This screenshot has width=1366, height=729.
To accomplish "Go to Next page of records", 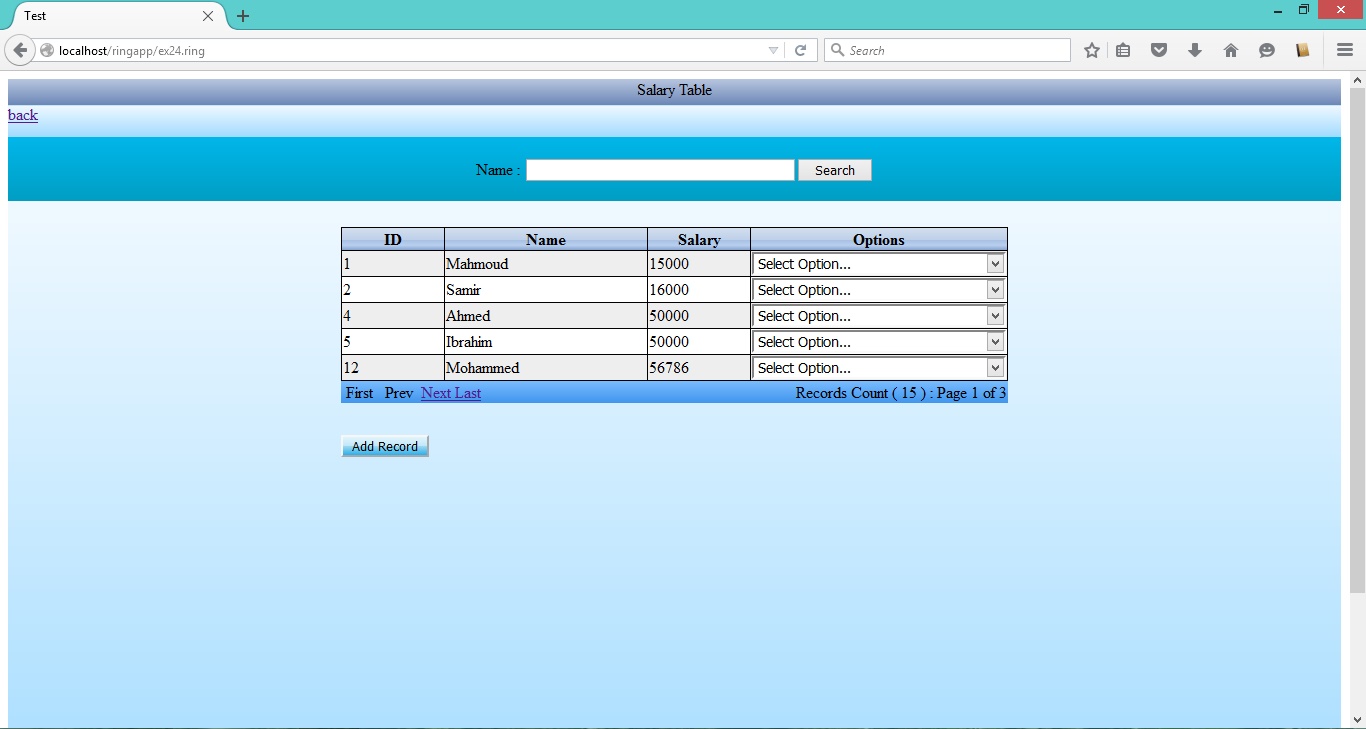I will pos(434,393).
